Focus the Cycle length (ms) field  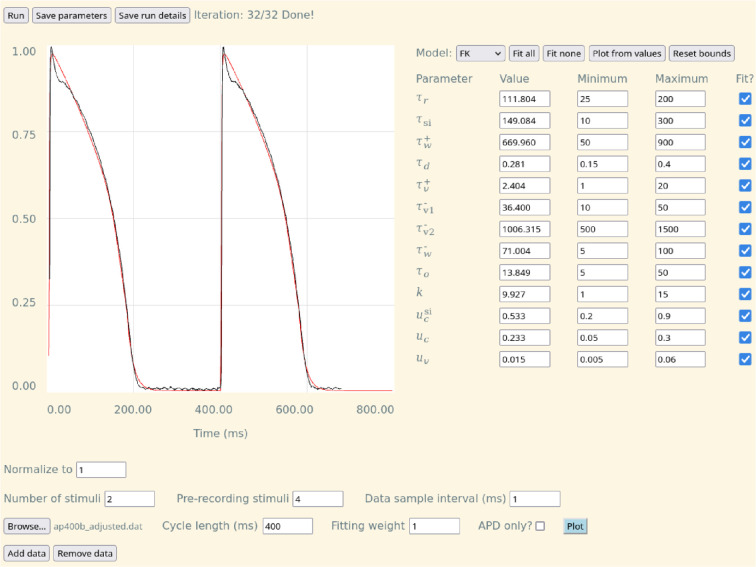[287, 526]
